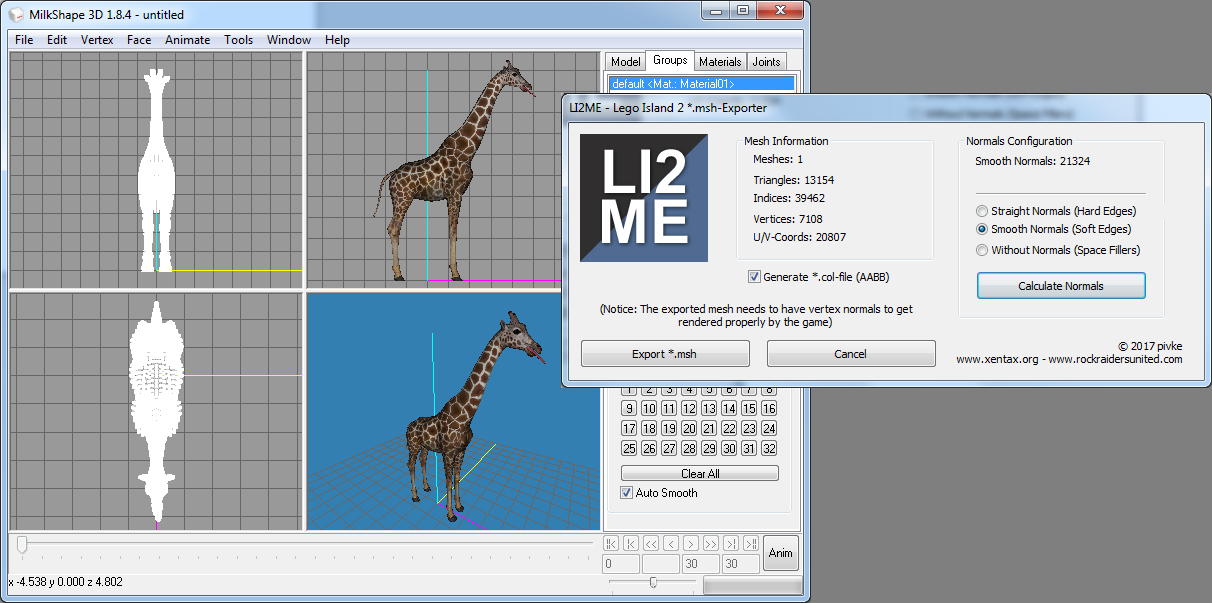Step one frame forward (>) button
1212x603 pixels.
pos(691,543)
